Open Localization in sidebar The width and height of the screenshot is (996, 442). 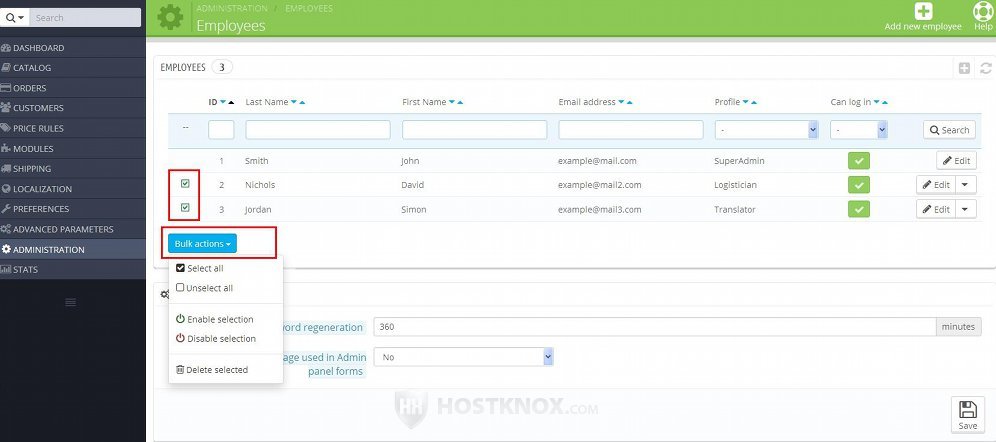pyautogui.click(x=73, y=189)
